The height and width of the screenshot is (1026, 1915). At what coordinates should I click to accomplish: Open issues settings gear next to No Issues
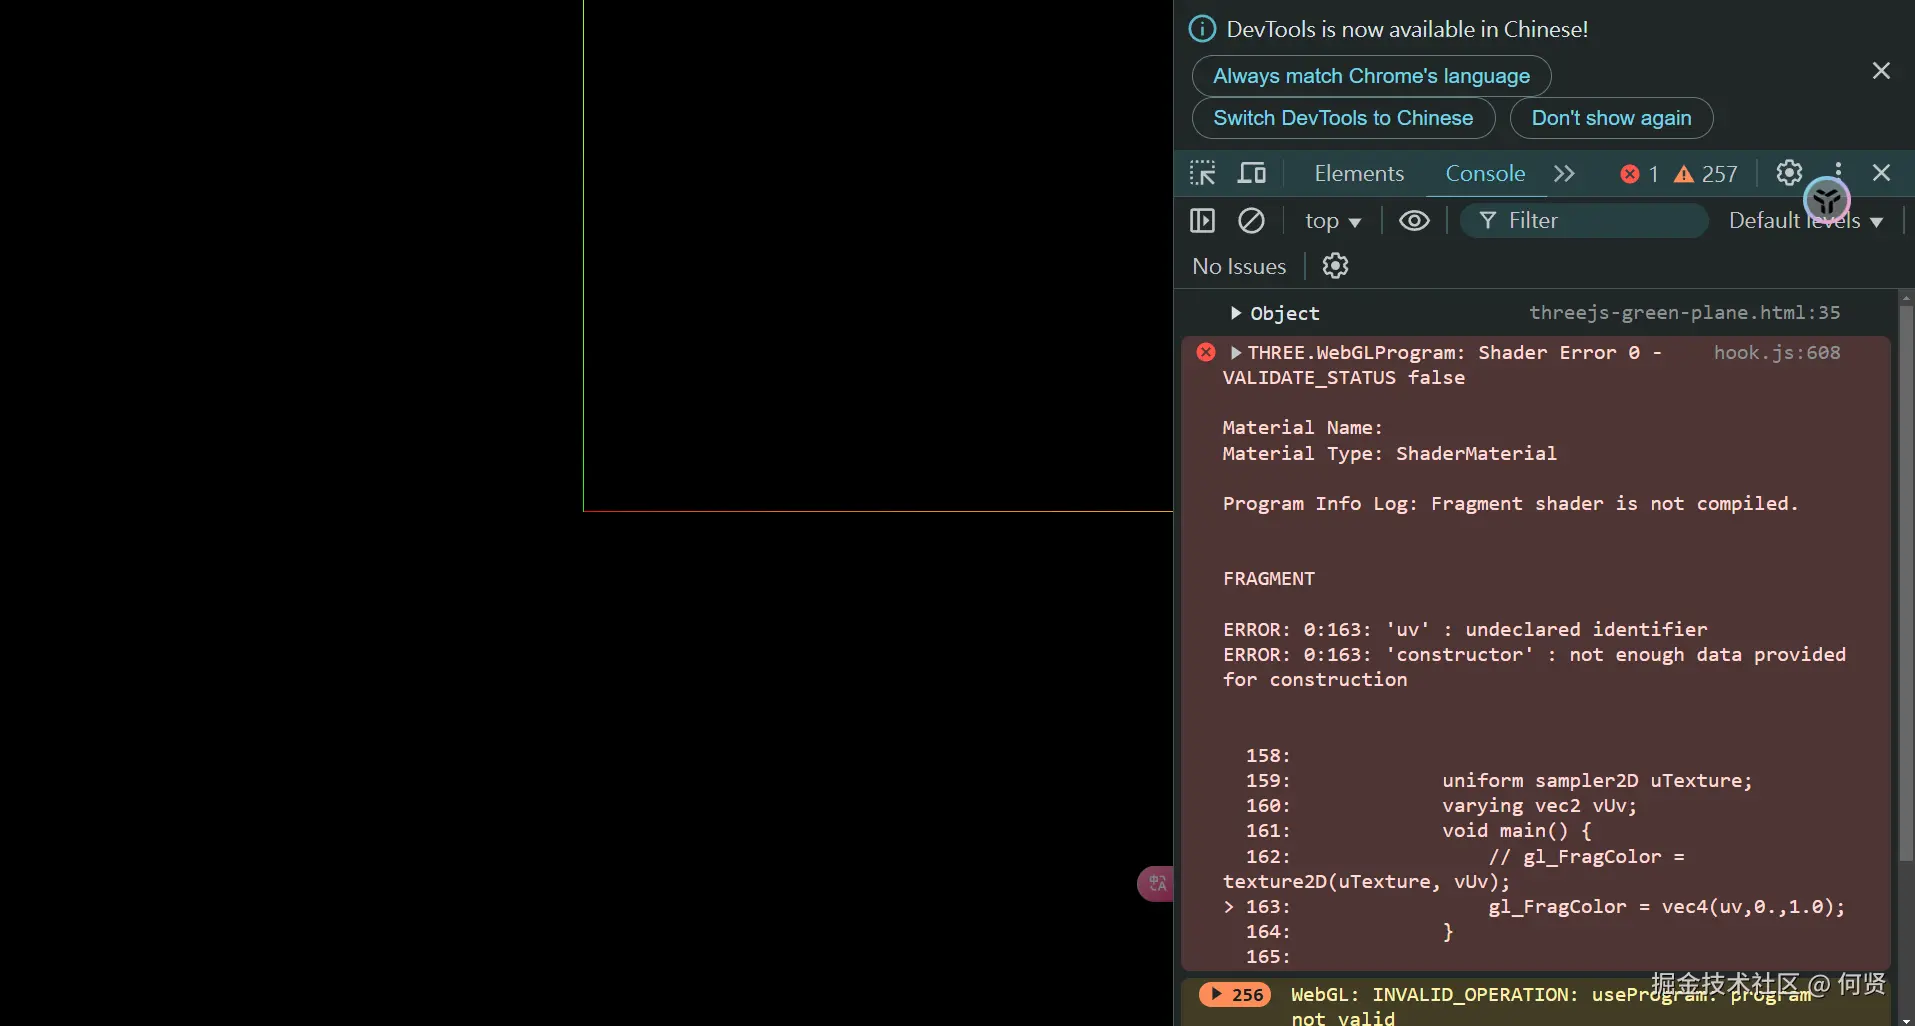tap(1335, 265)
